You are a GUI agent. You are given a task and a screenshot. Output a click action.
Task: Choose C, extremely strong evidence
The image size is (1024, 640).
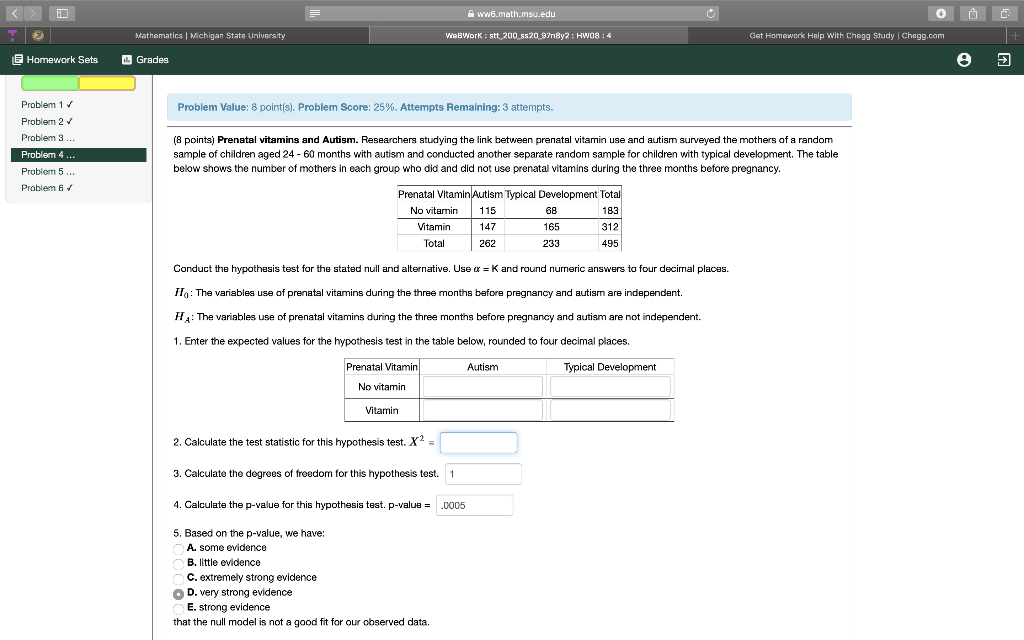[178, 578]
